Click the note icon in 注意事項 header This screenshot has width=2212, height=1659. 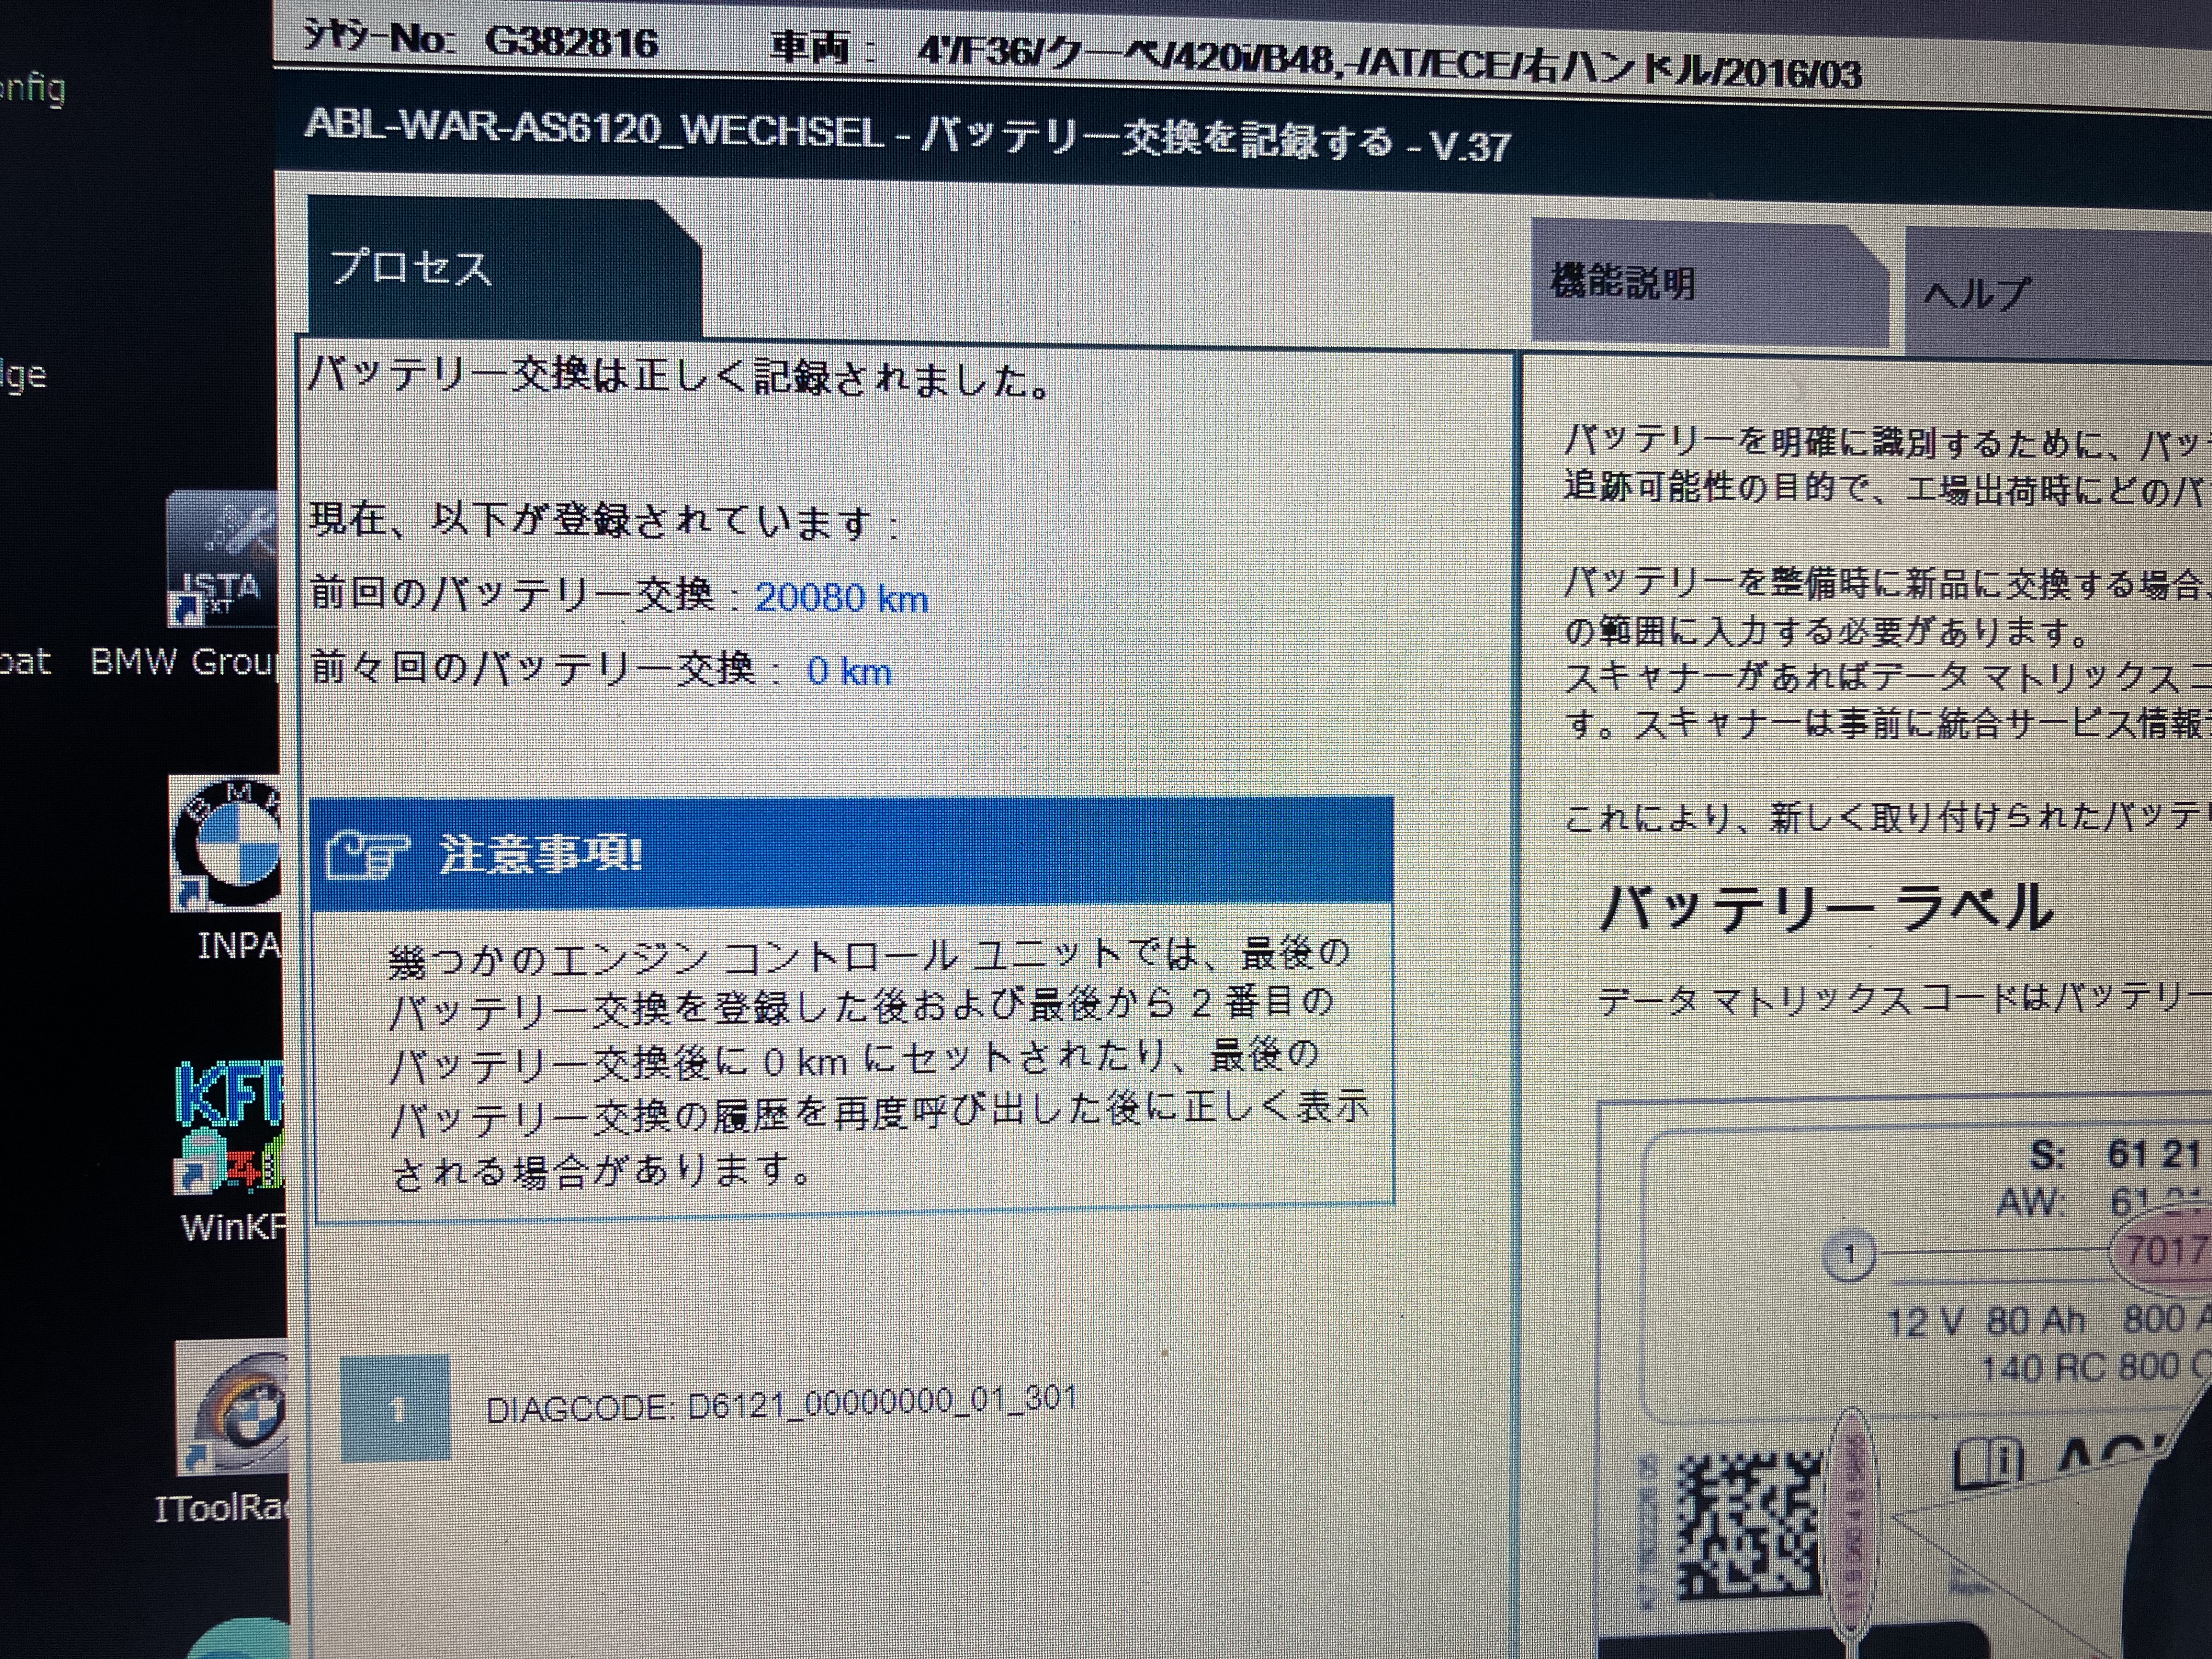pos(366,856)
